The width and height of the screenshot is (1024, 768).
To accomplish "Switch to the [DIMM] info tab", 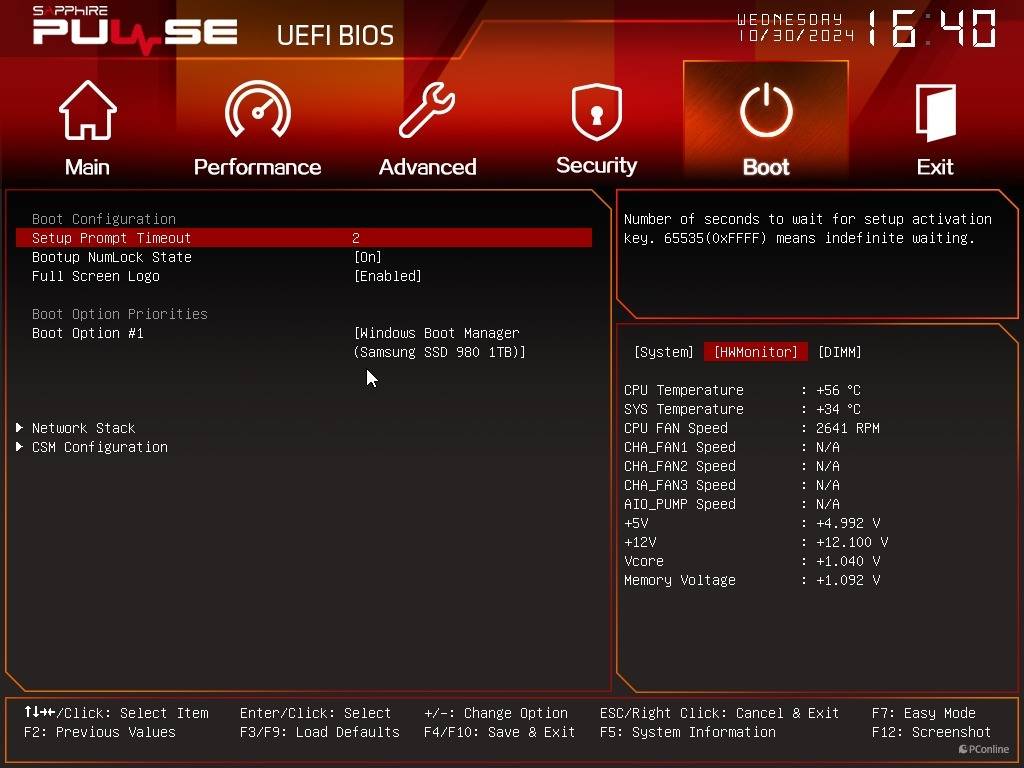I will (839, 352).
